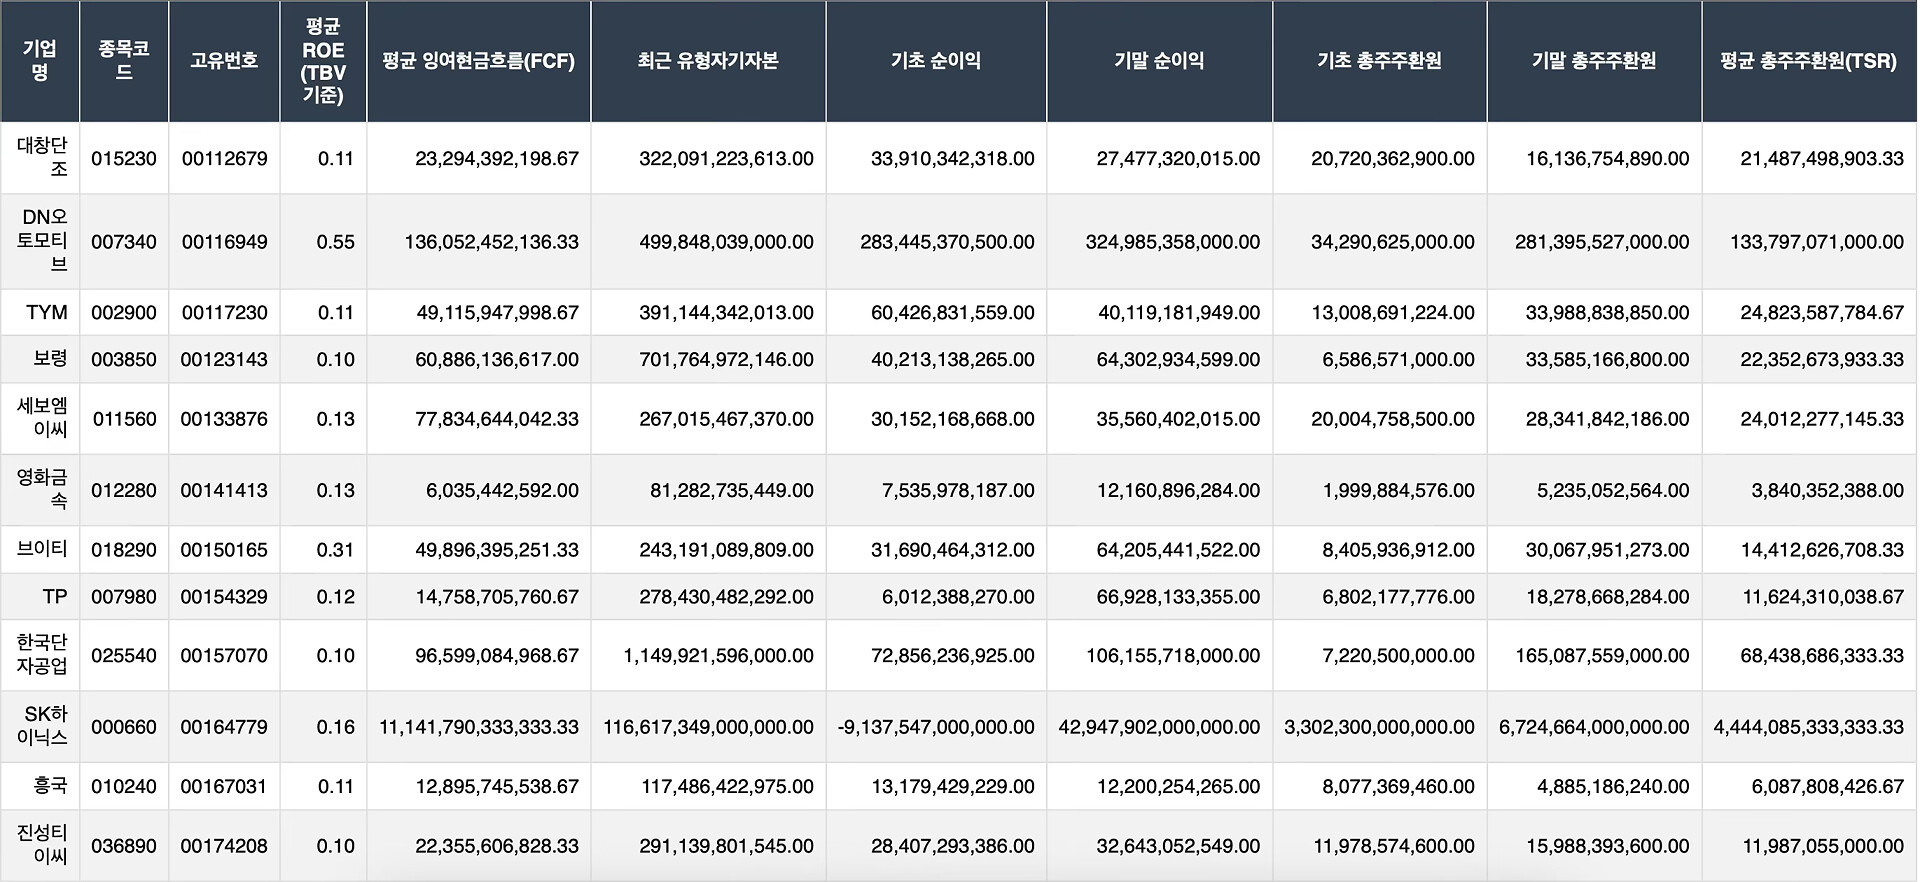Viewport: 1920px width, 882px height.
Task: Select 브이티 average ROE value 0.31
Action: pos(335,550)
